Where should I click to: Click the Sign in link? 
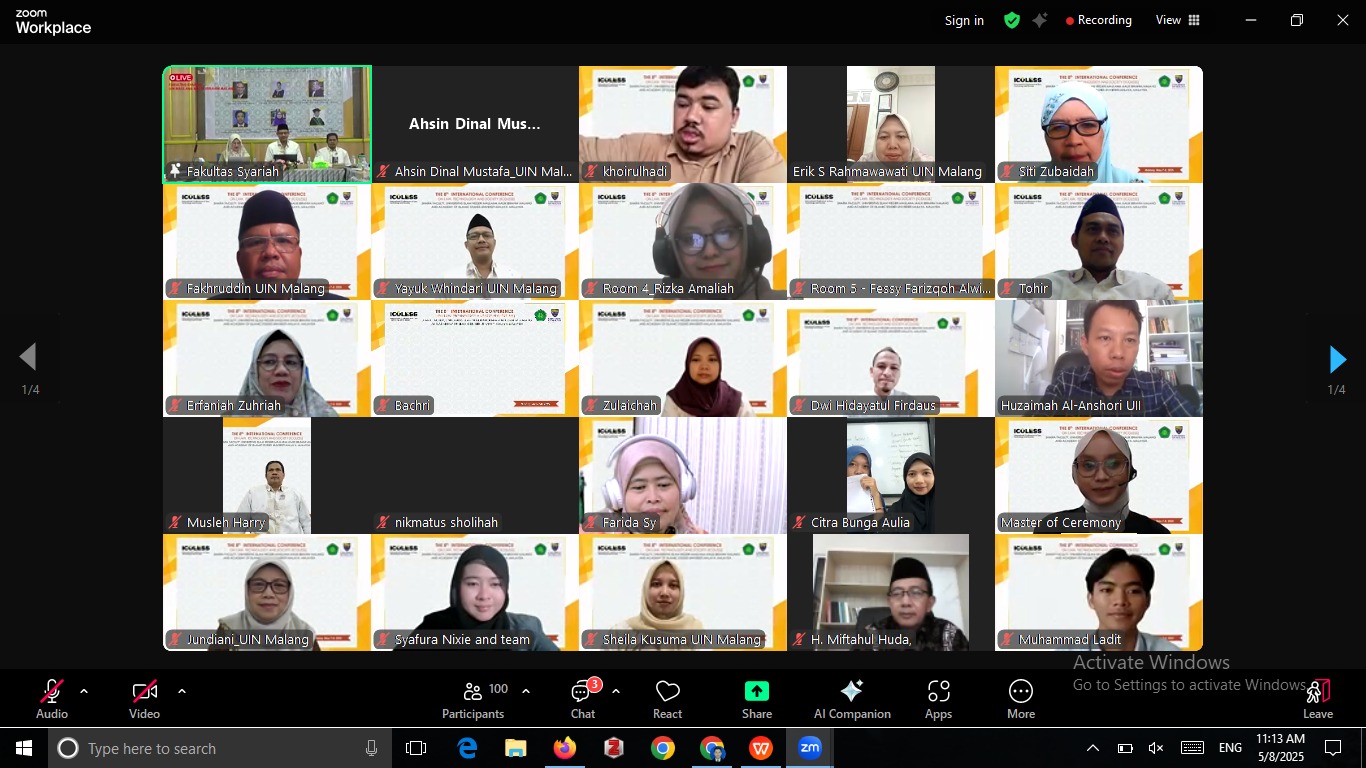(x=964, y=20)
